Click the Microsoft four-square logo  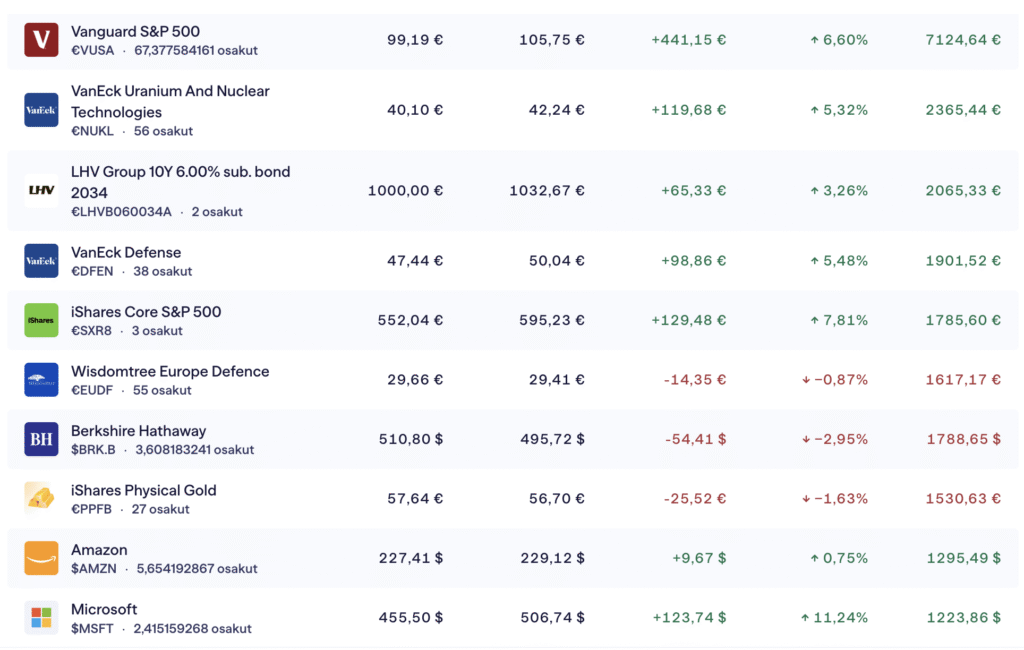point(41,617)
